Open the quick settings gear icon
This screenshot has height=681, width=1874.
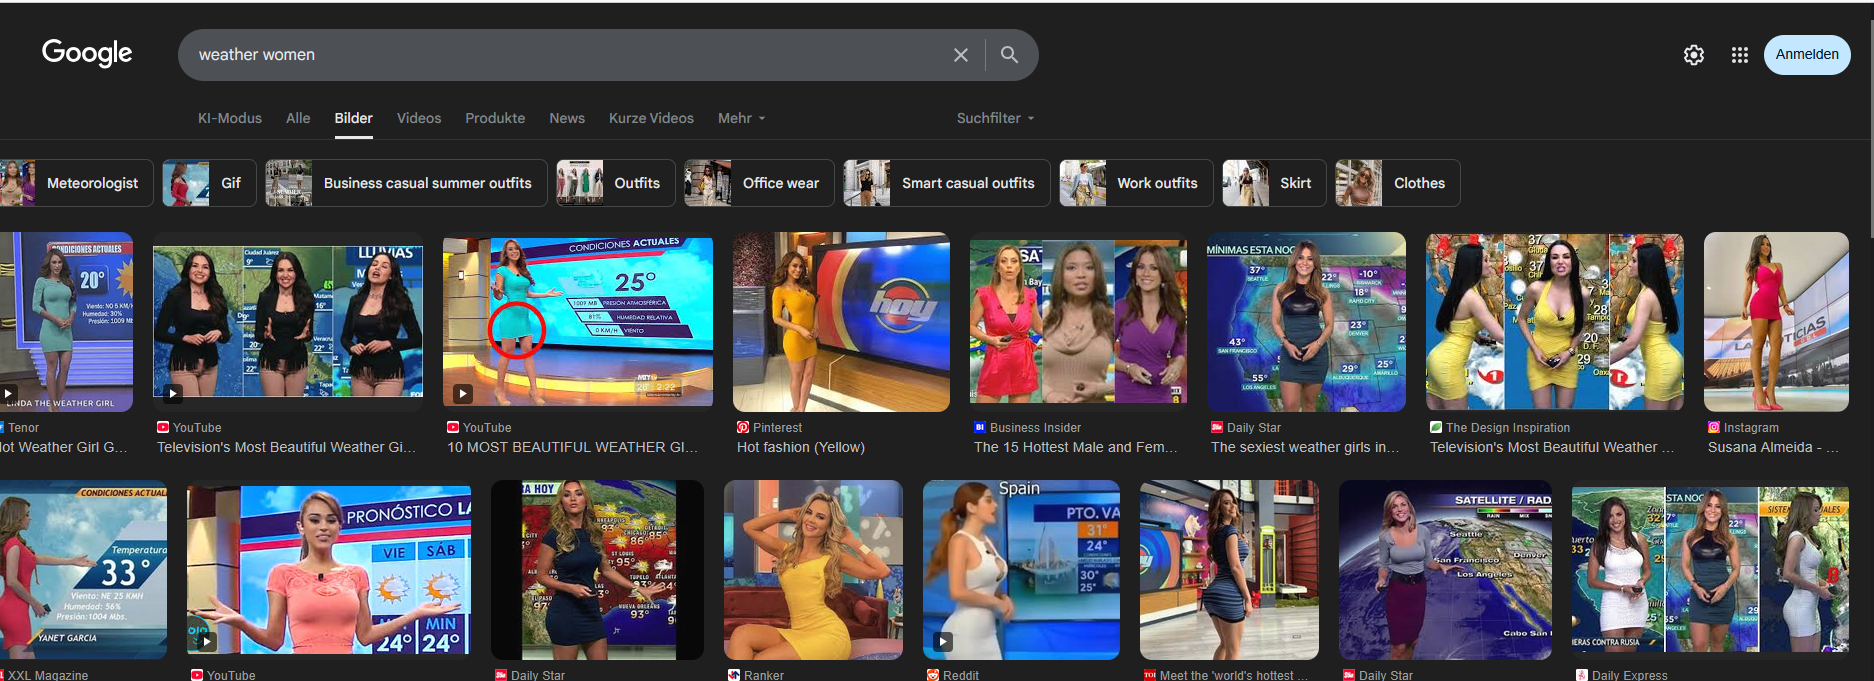click(x=1693, y=55)
